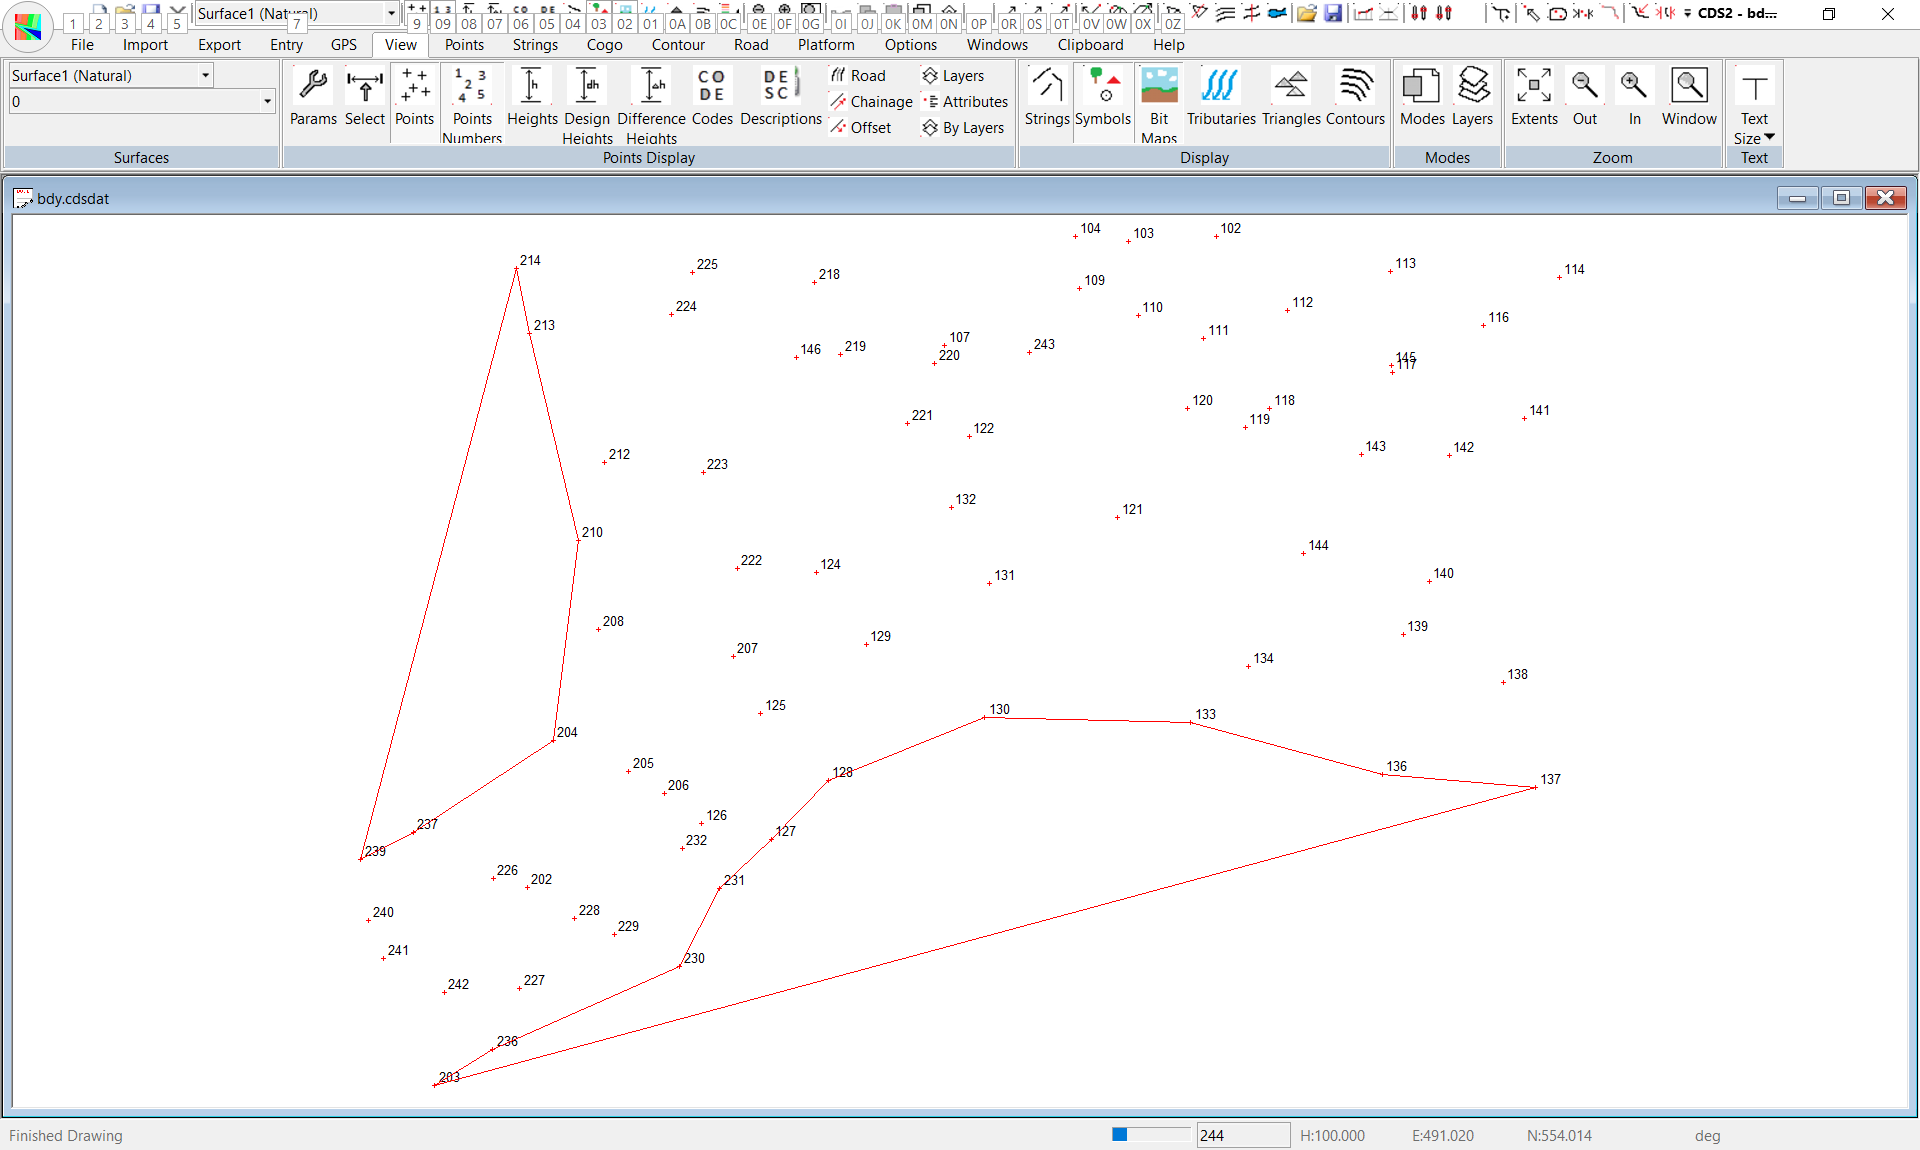The image size is (1920, 1150).
Task: Click the Chainage option
Action: point(872,102)
